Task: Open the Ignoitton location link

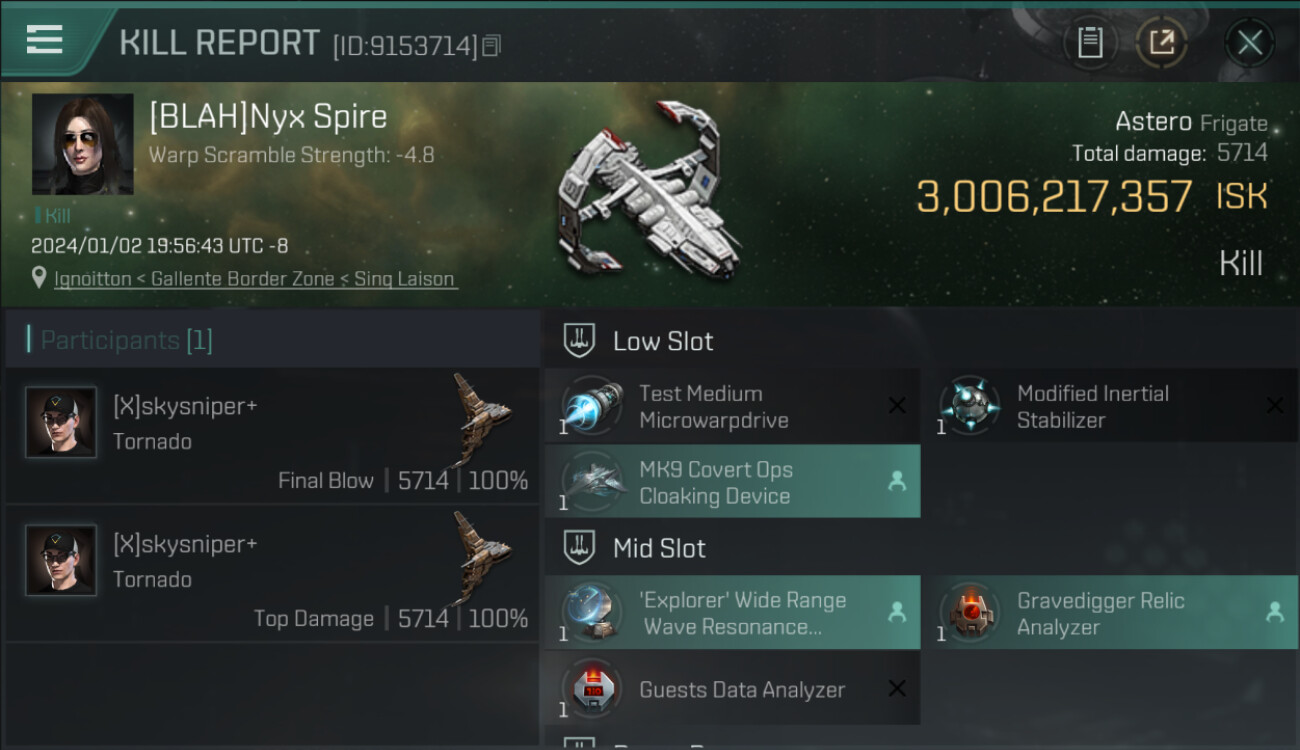Action: coord(256,279)
